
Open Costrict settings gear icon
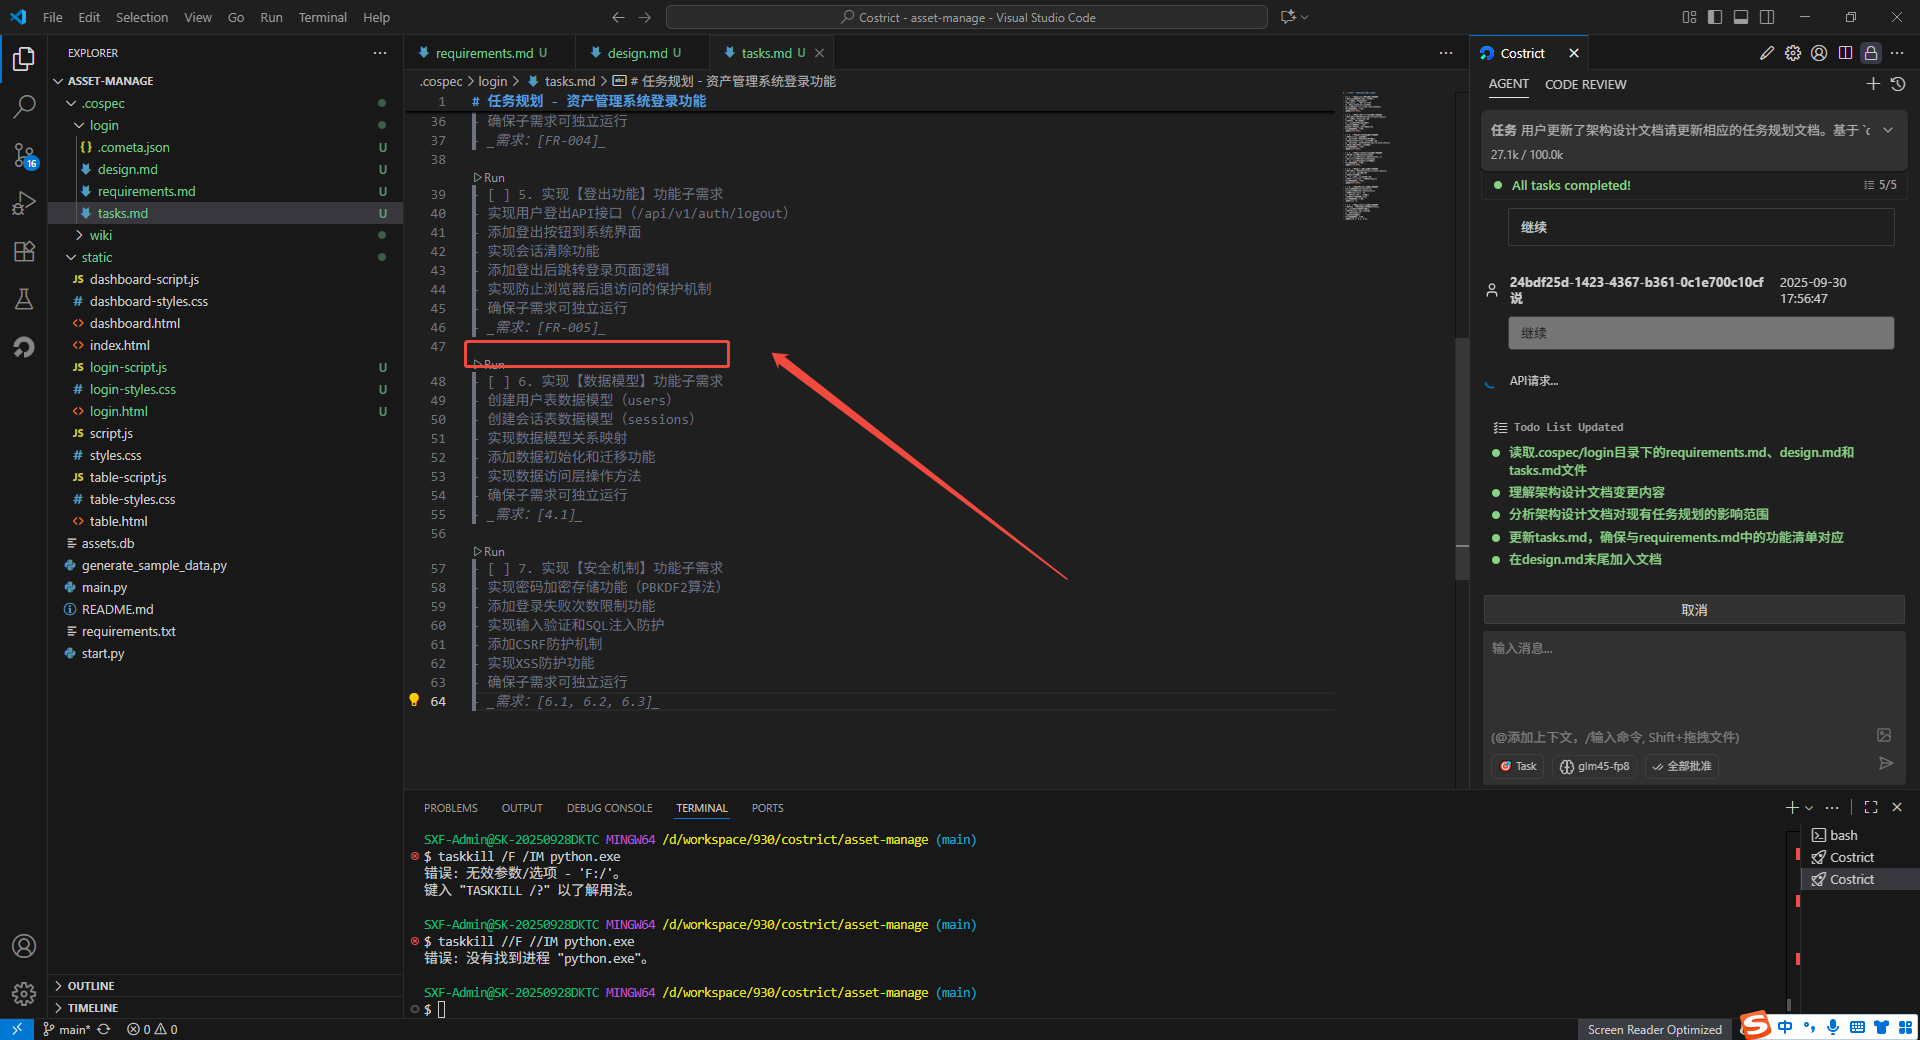[1793, 53]
